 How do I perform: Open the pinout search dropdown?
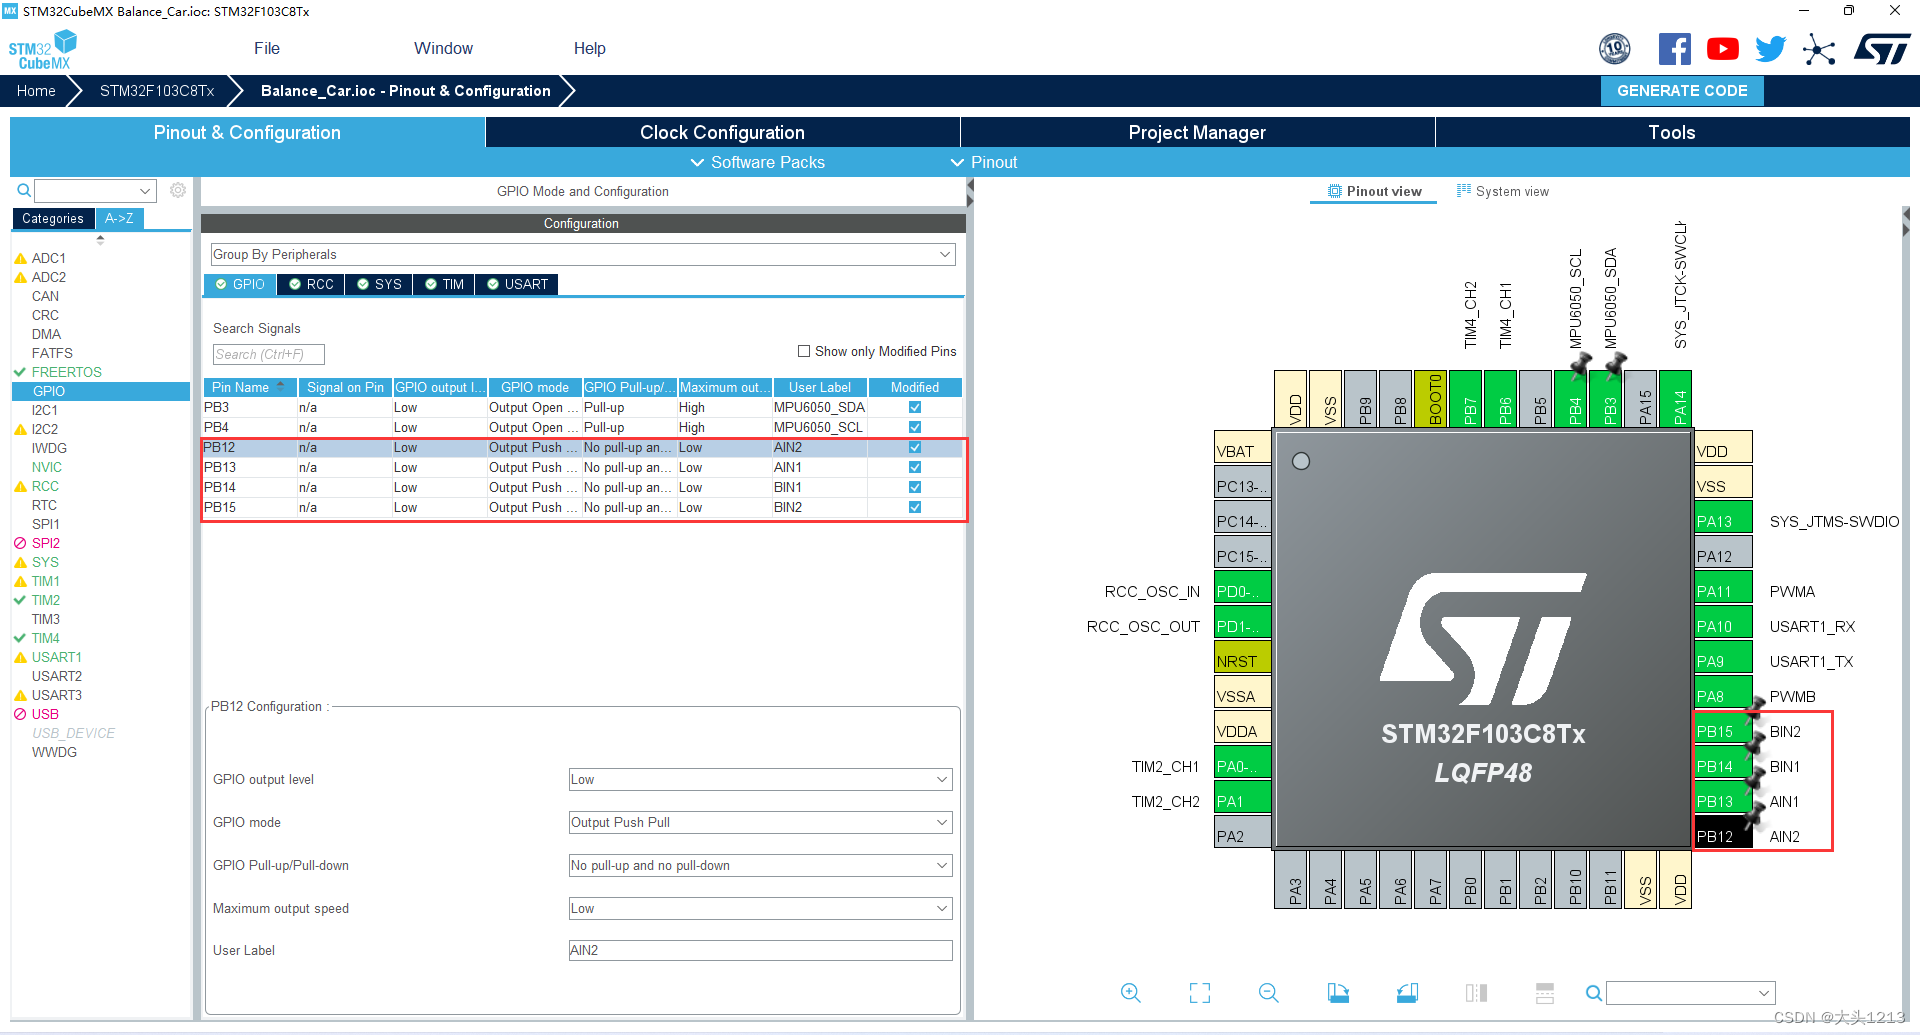[x=1765, y=993]
